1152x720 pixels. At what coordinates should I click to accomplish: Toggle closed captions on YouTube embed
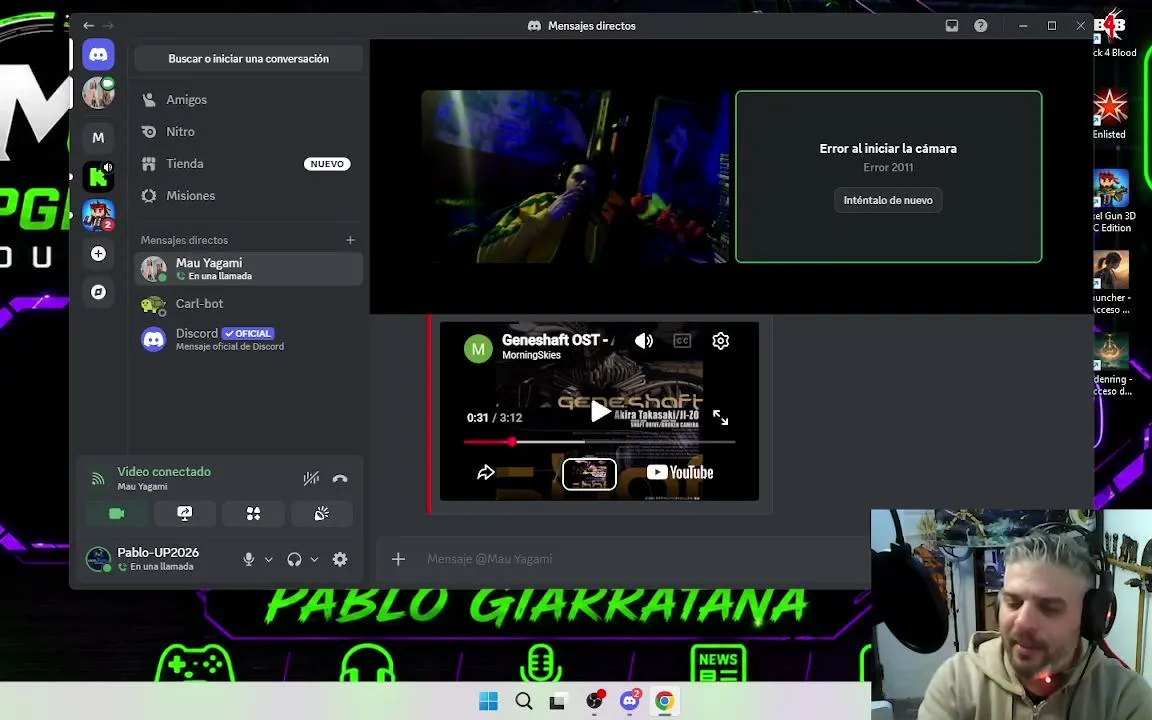click(682, 341)
